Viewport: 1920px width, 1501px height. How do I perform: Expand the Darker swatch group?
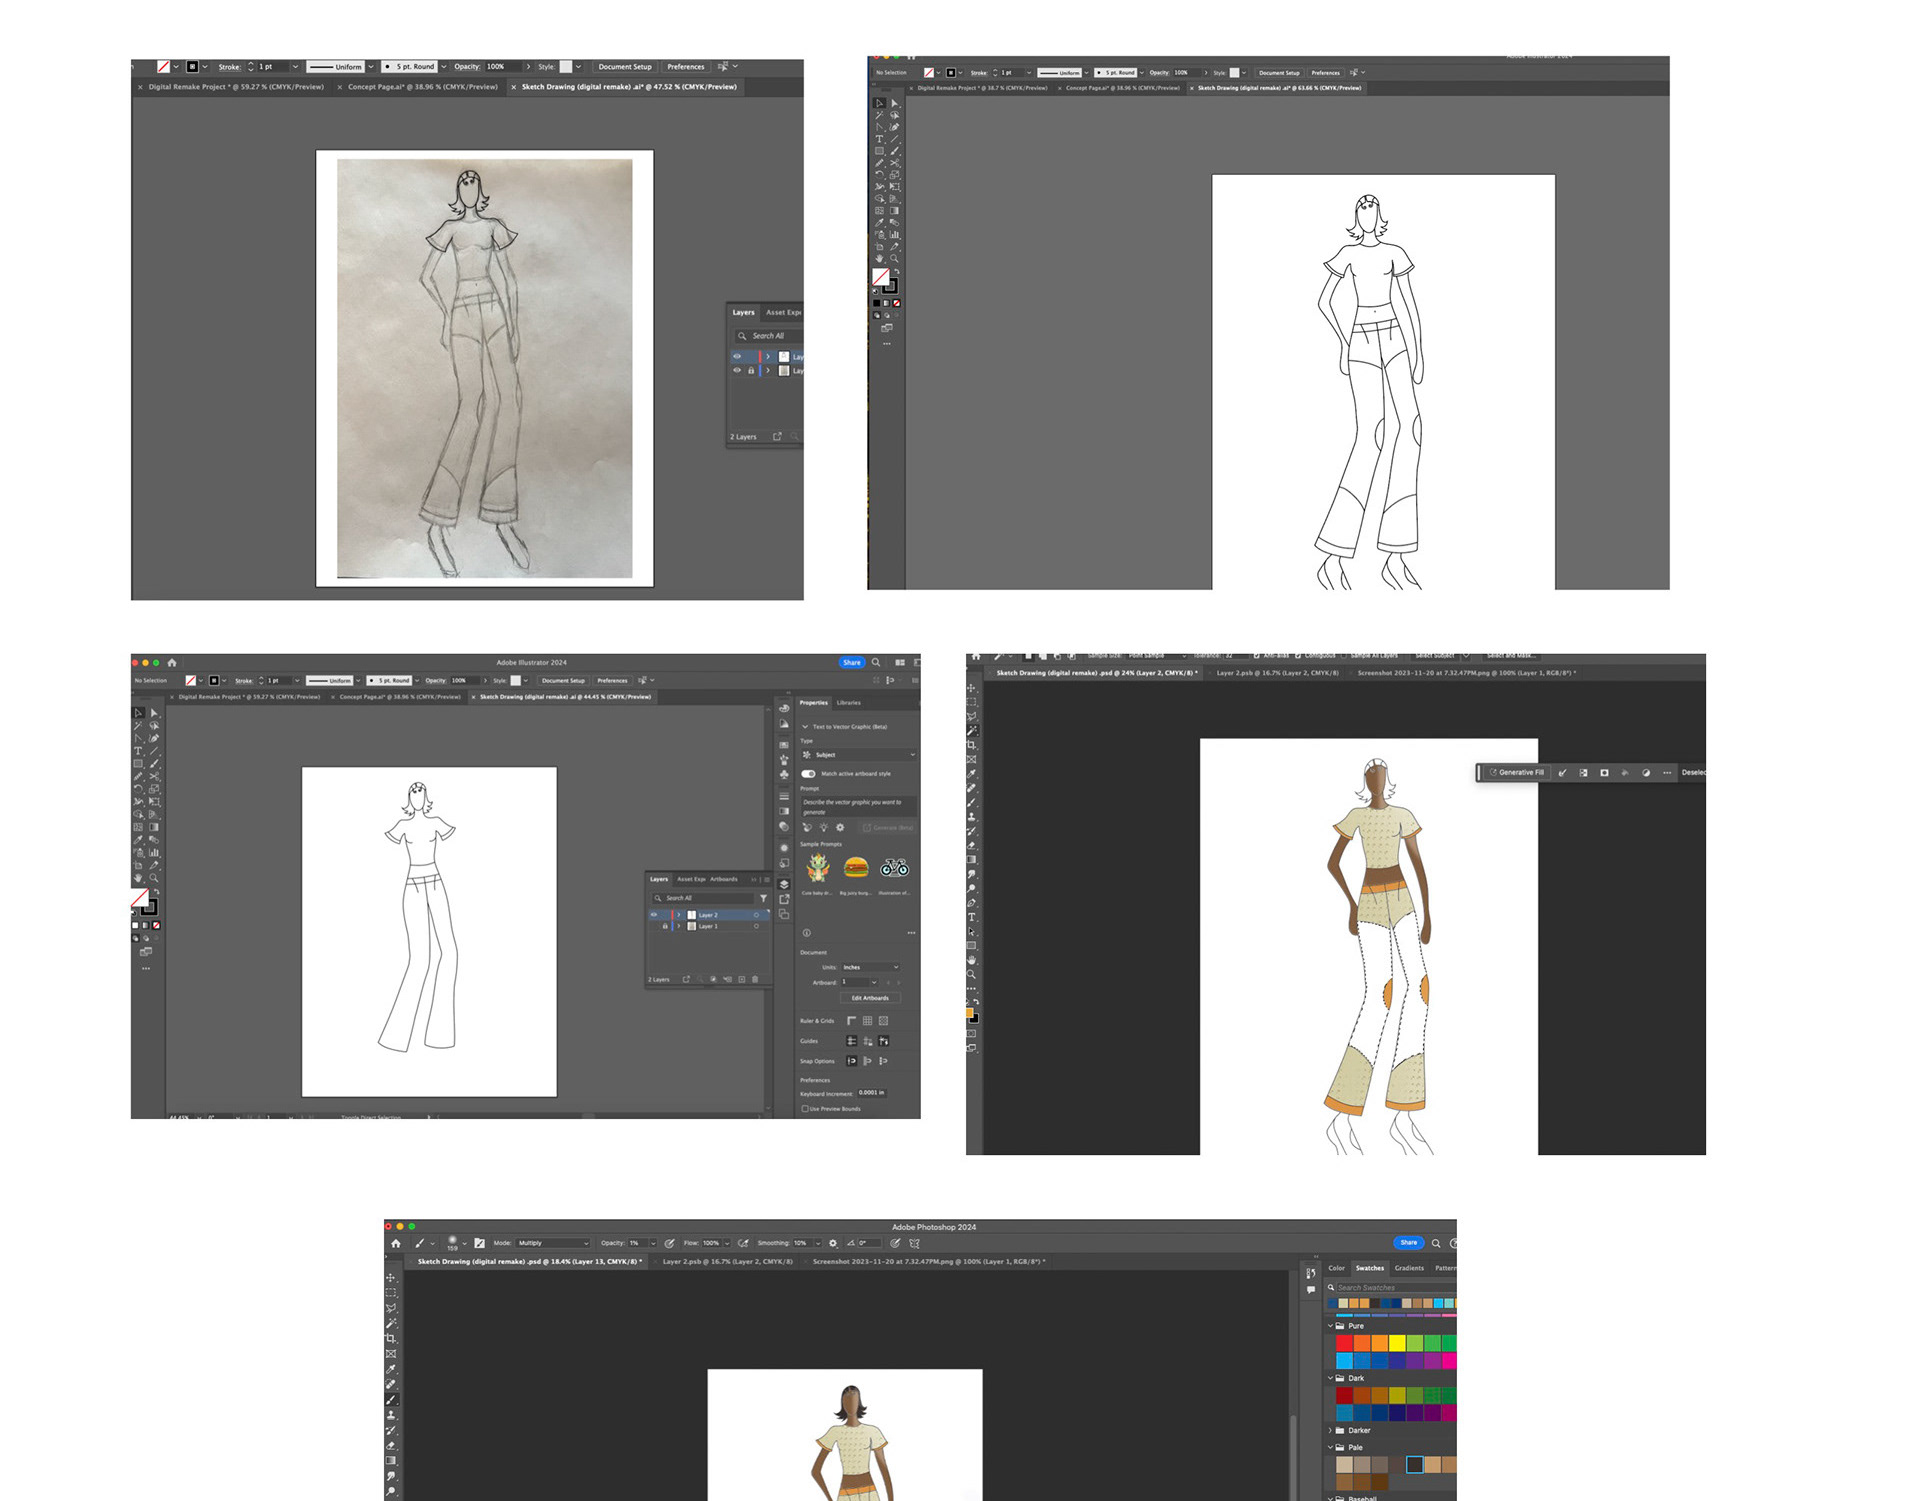1331,1430
